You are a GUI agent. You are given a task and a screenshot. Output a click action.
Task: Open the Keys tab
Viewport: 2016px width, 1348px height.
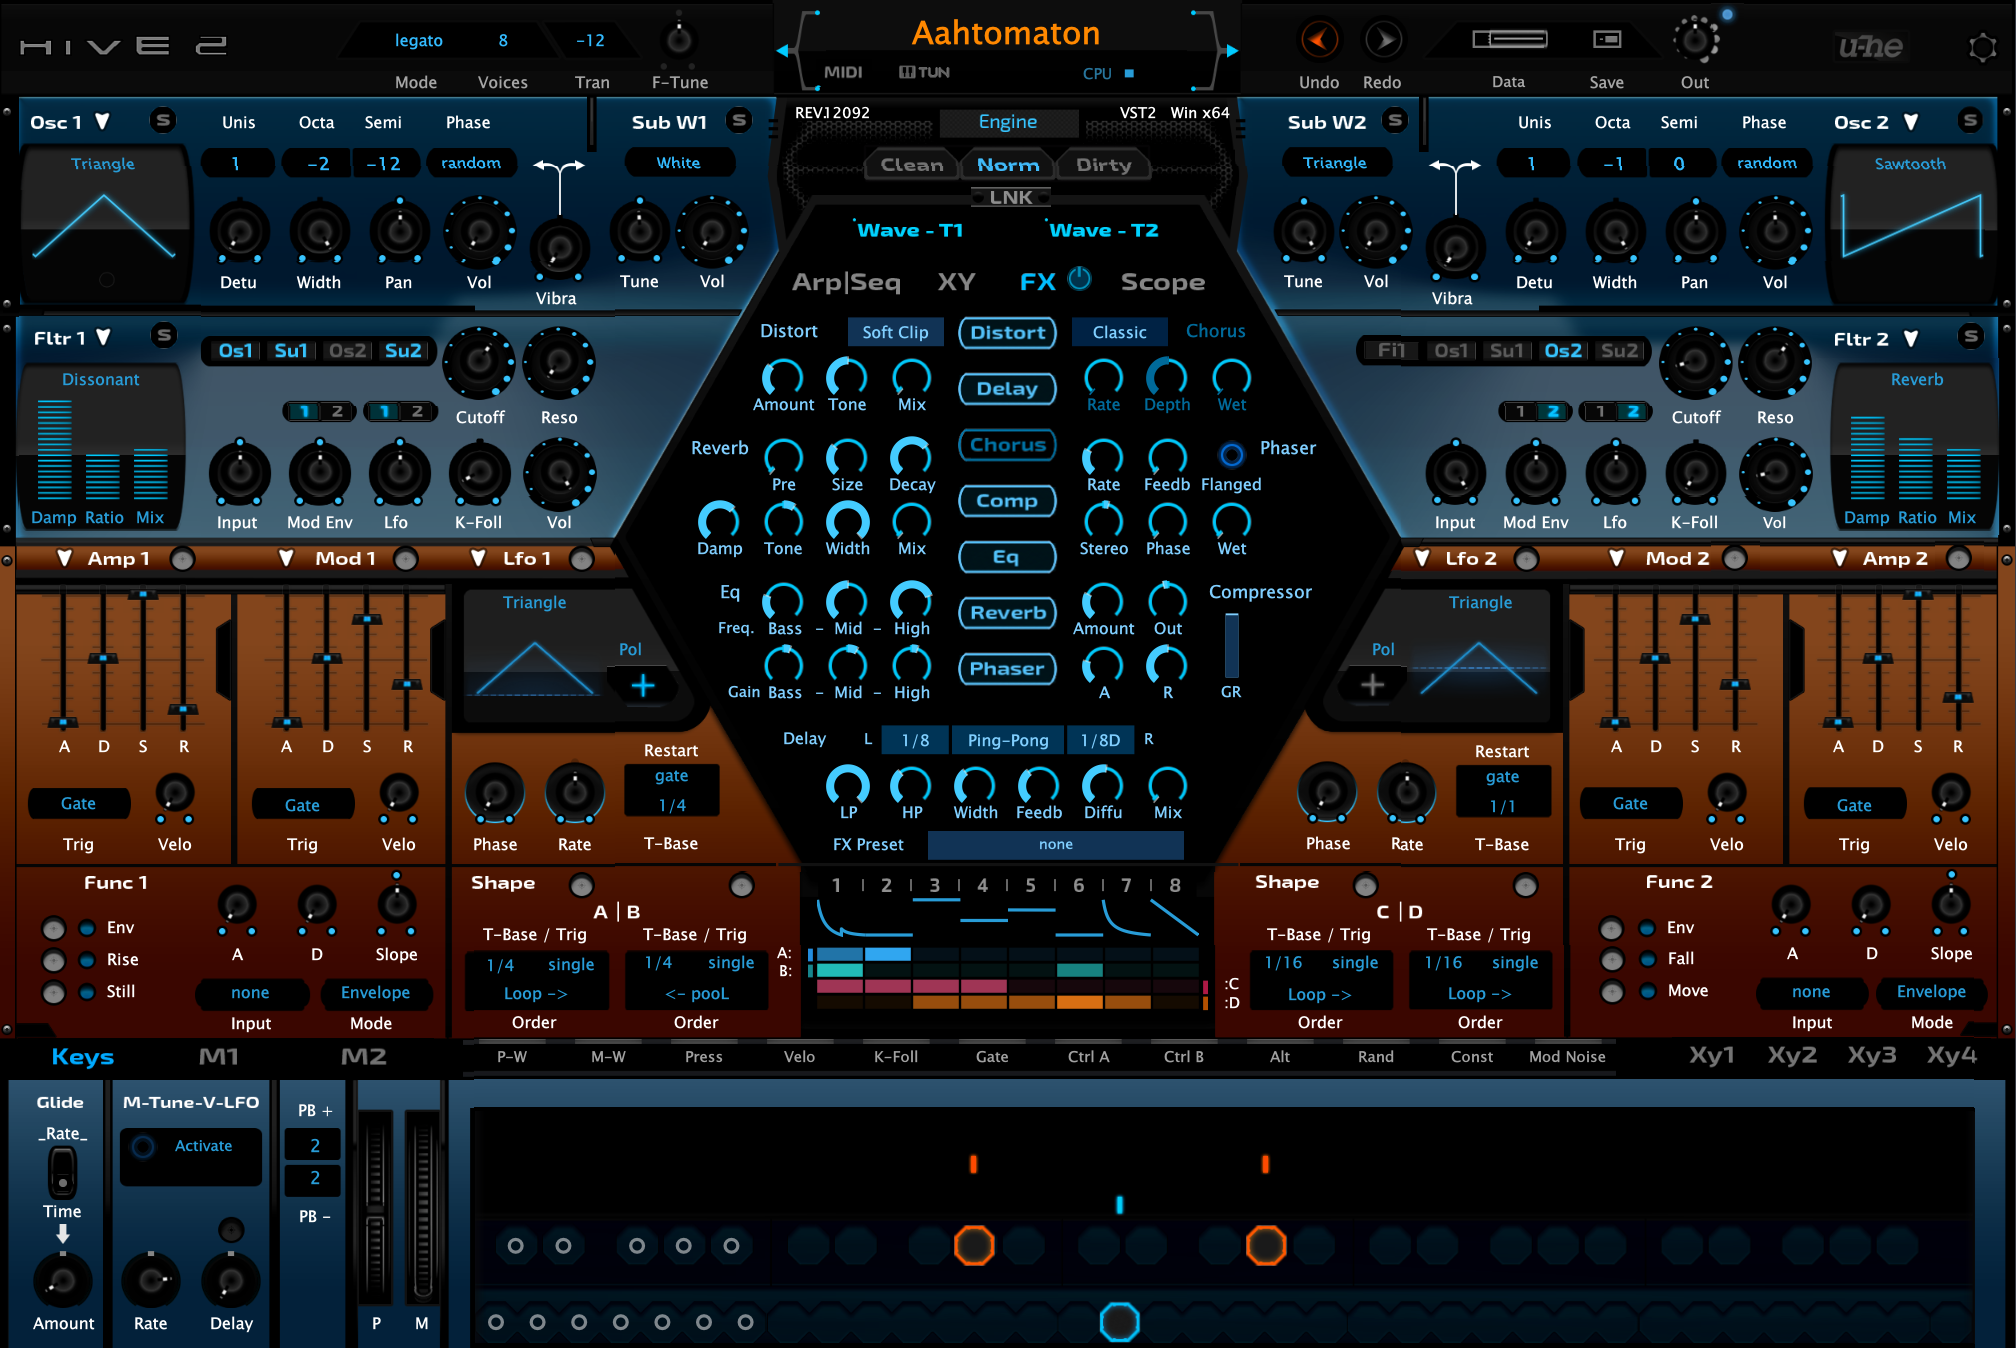coord(83,1057)
